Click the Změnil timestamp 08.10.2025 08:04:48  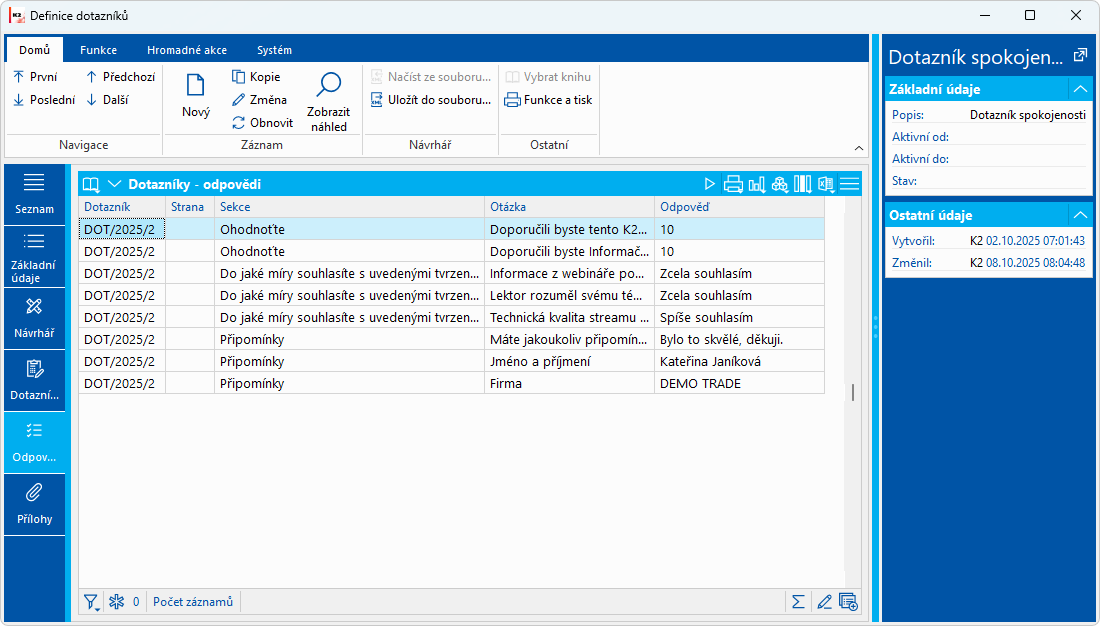1035,262
